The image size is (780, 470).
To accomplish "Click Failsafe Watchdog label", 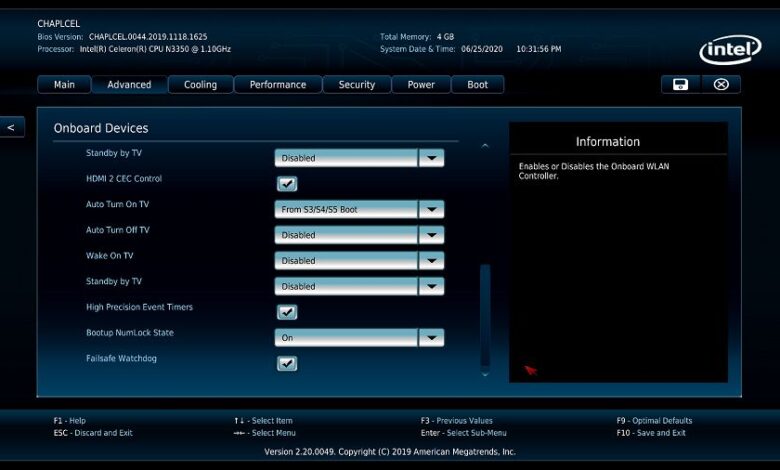I will (x=121, y=358).
